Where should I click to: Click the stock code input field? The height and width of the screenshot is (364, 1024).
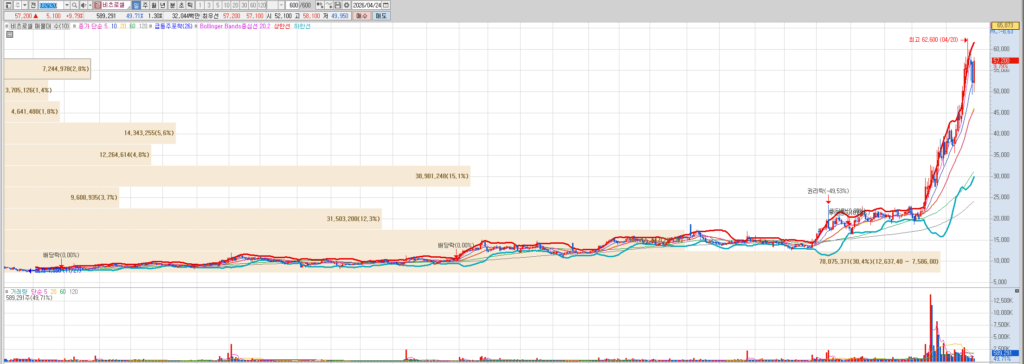[52, 5]
